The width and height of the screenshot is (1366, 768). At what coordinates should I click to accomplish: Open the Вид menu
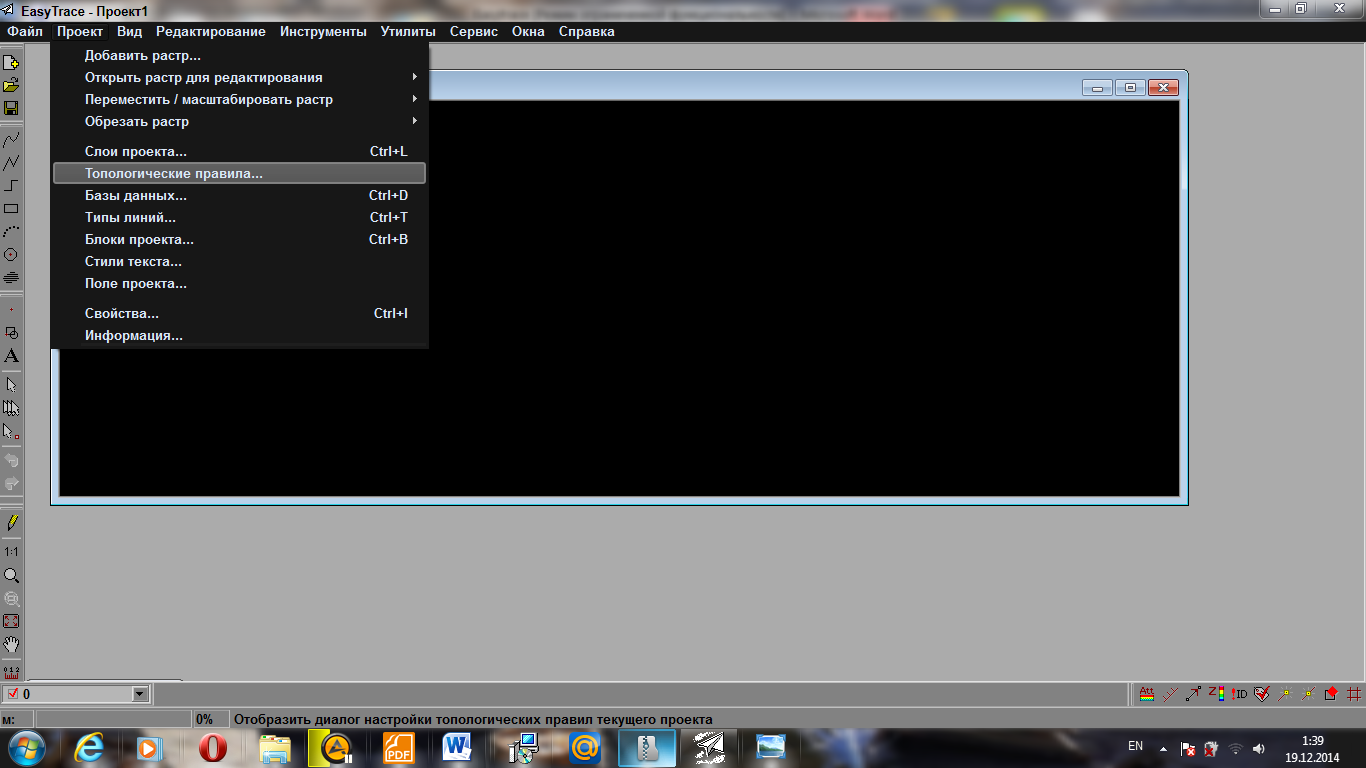pos(130,31)
